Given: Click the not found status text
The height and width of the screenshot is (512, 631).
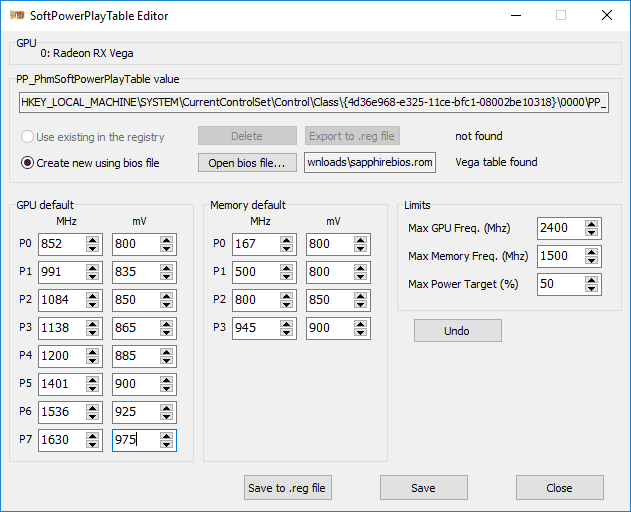Looking at the screenshot, I should point(478,136).
